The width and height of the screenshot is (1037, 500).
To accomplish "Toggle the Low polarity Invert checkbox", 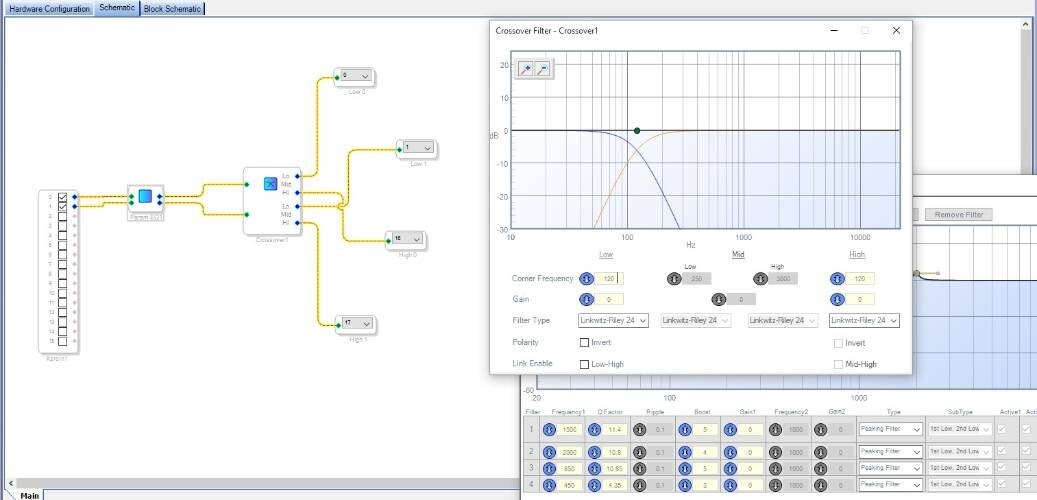I will 585,343.
